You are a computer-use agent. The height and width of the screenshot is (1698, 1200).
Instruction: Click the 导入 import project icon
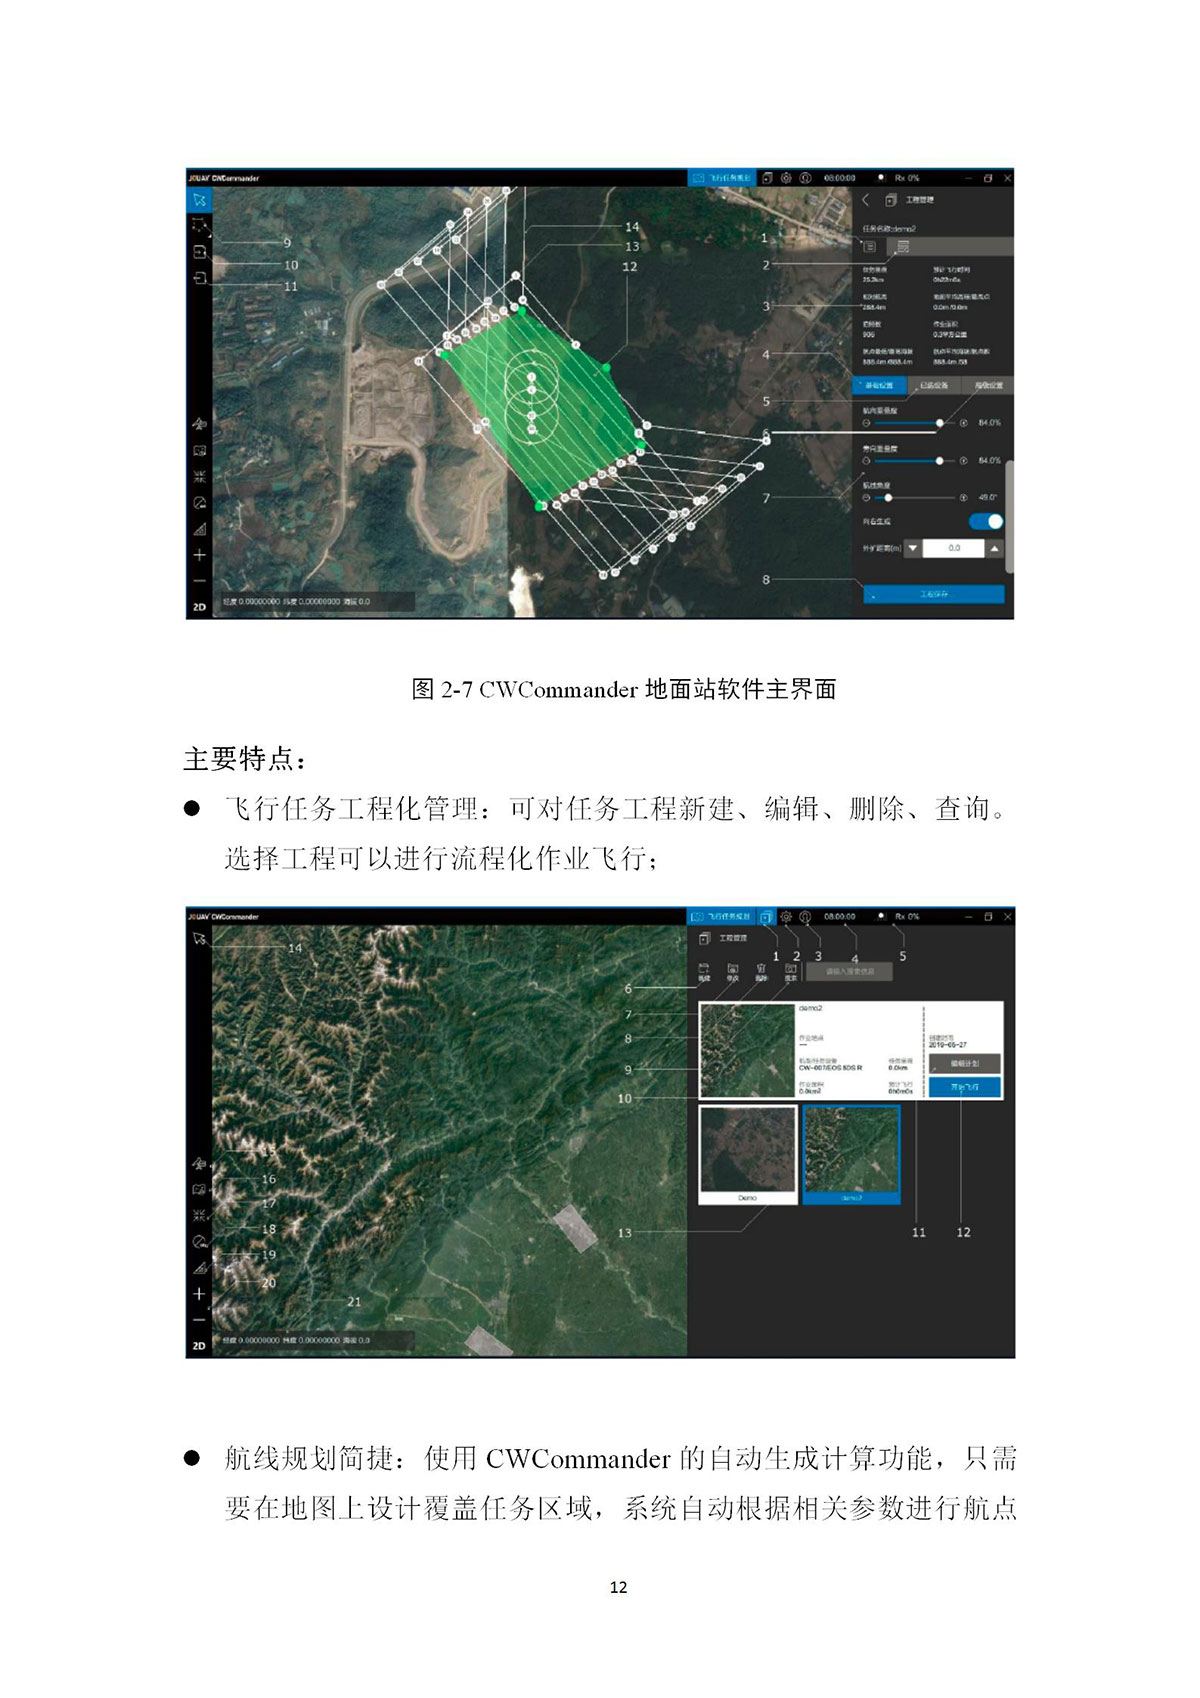733,972
